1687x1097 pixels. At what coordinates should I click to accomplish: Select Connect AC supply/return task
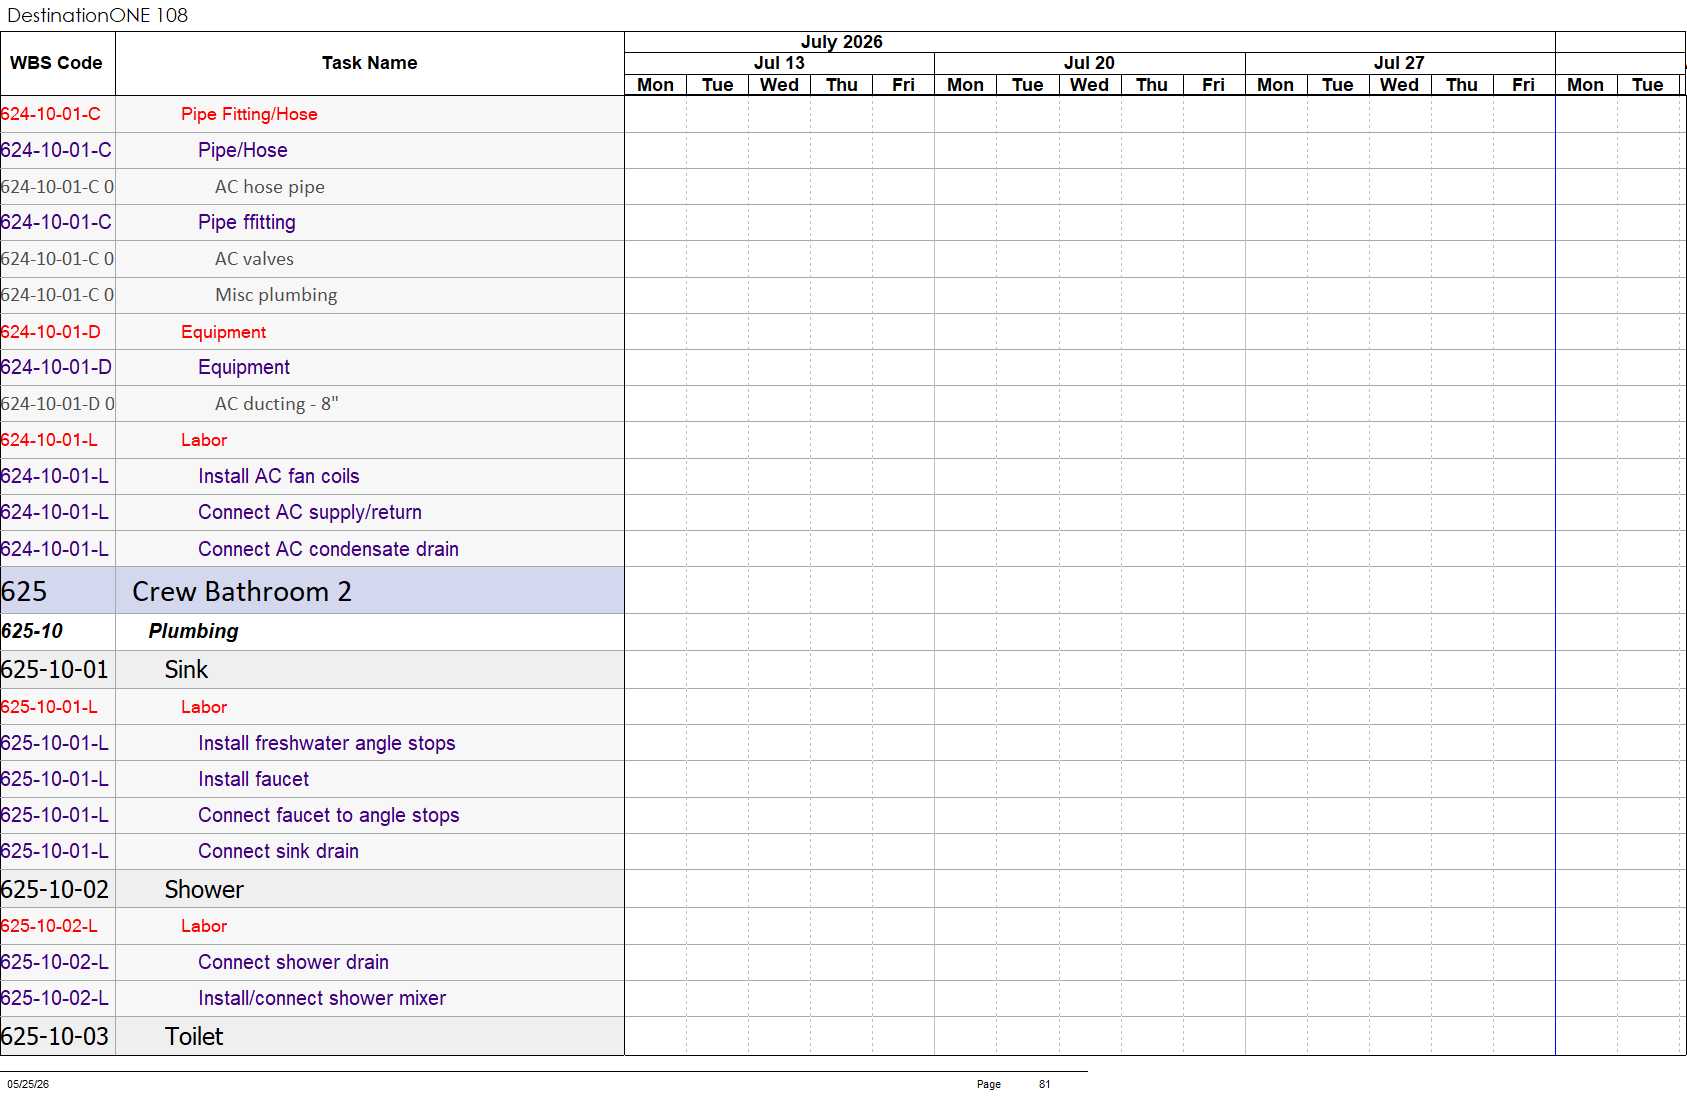click(x=310, y=512)
